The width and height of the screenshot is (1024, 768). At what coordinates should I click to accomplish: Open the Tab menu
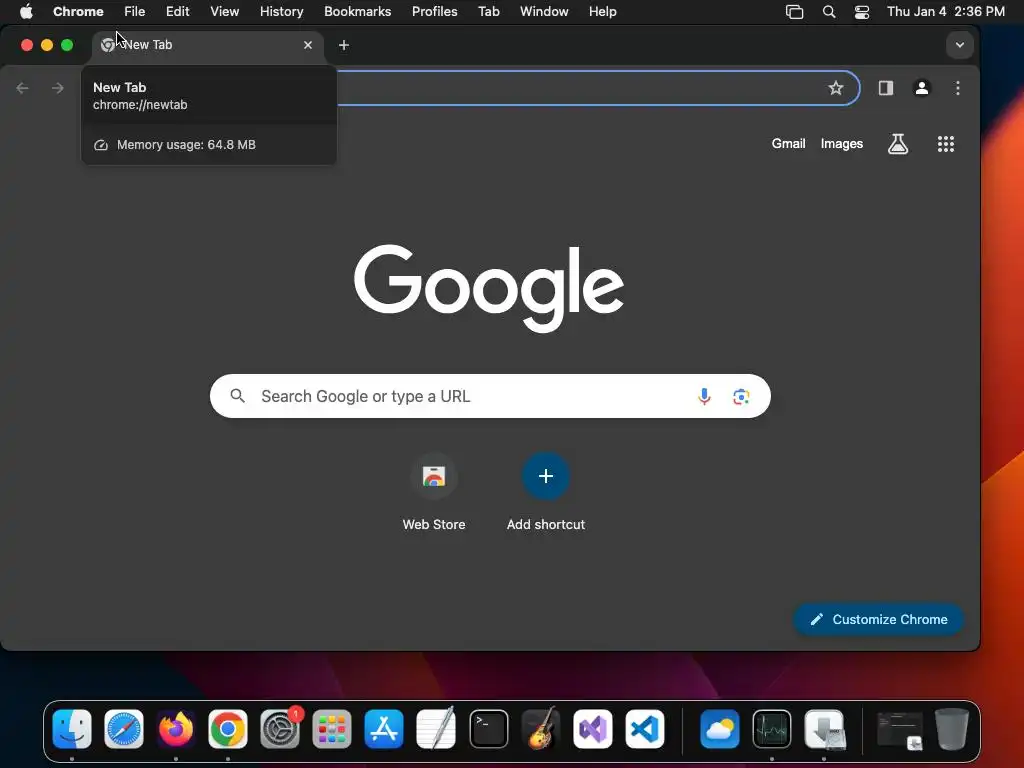(x=488, y=12)
